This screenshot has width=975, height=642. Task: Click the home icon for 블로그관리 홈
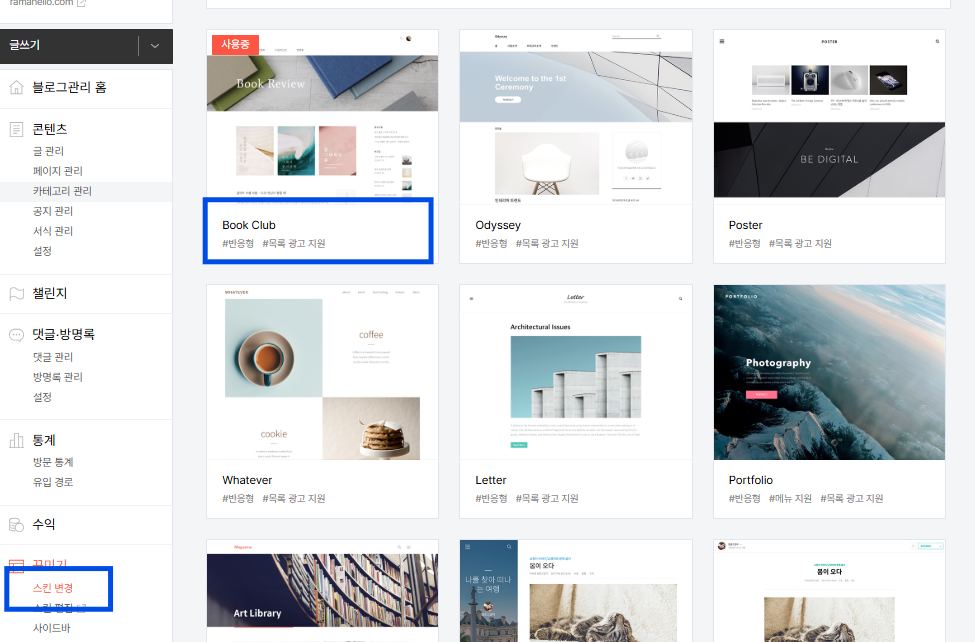(17, 87)
